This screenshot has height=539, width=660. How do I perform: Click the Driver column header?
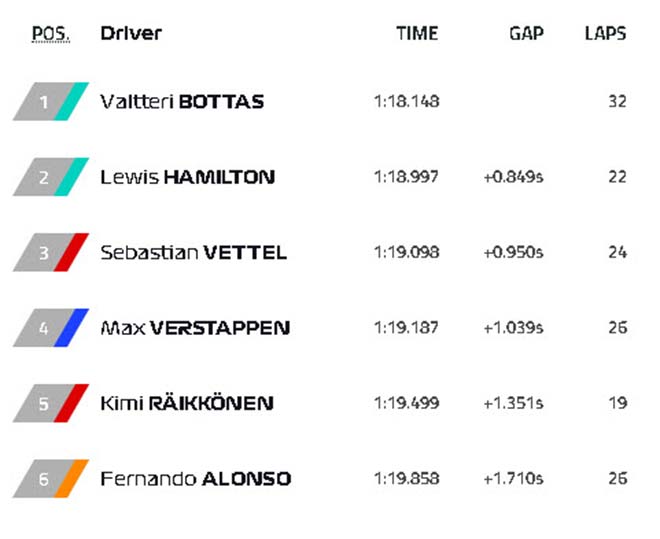131,33
